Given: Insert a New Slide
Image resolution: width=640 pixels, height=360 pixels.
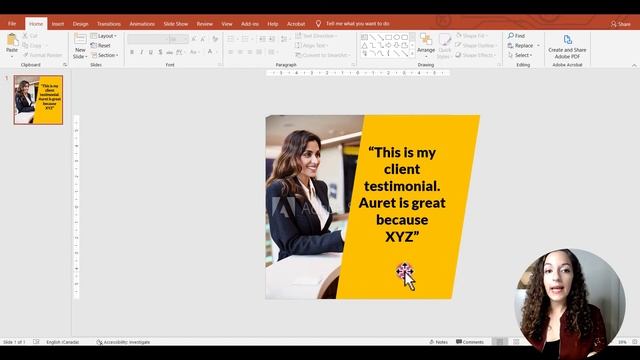Looking at the screenshot, I should (80, 46).
